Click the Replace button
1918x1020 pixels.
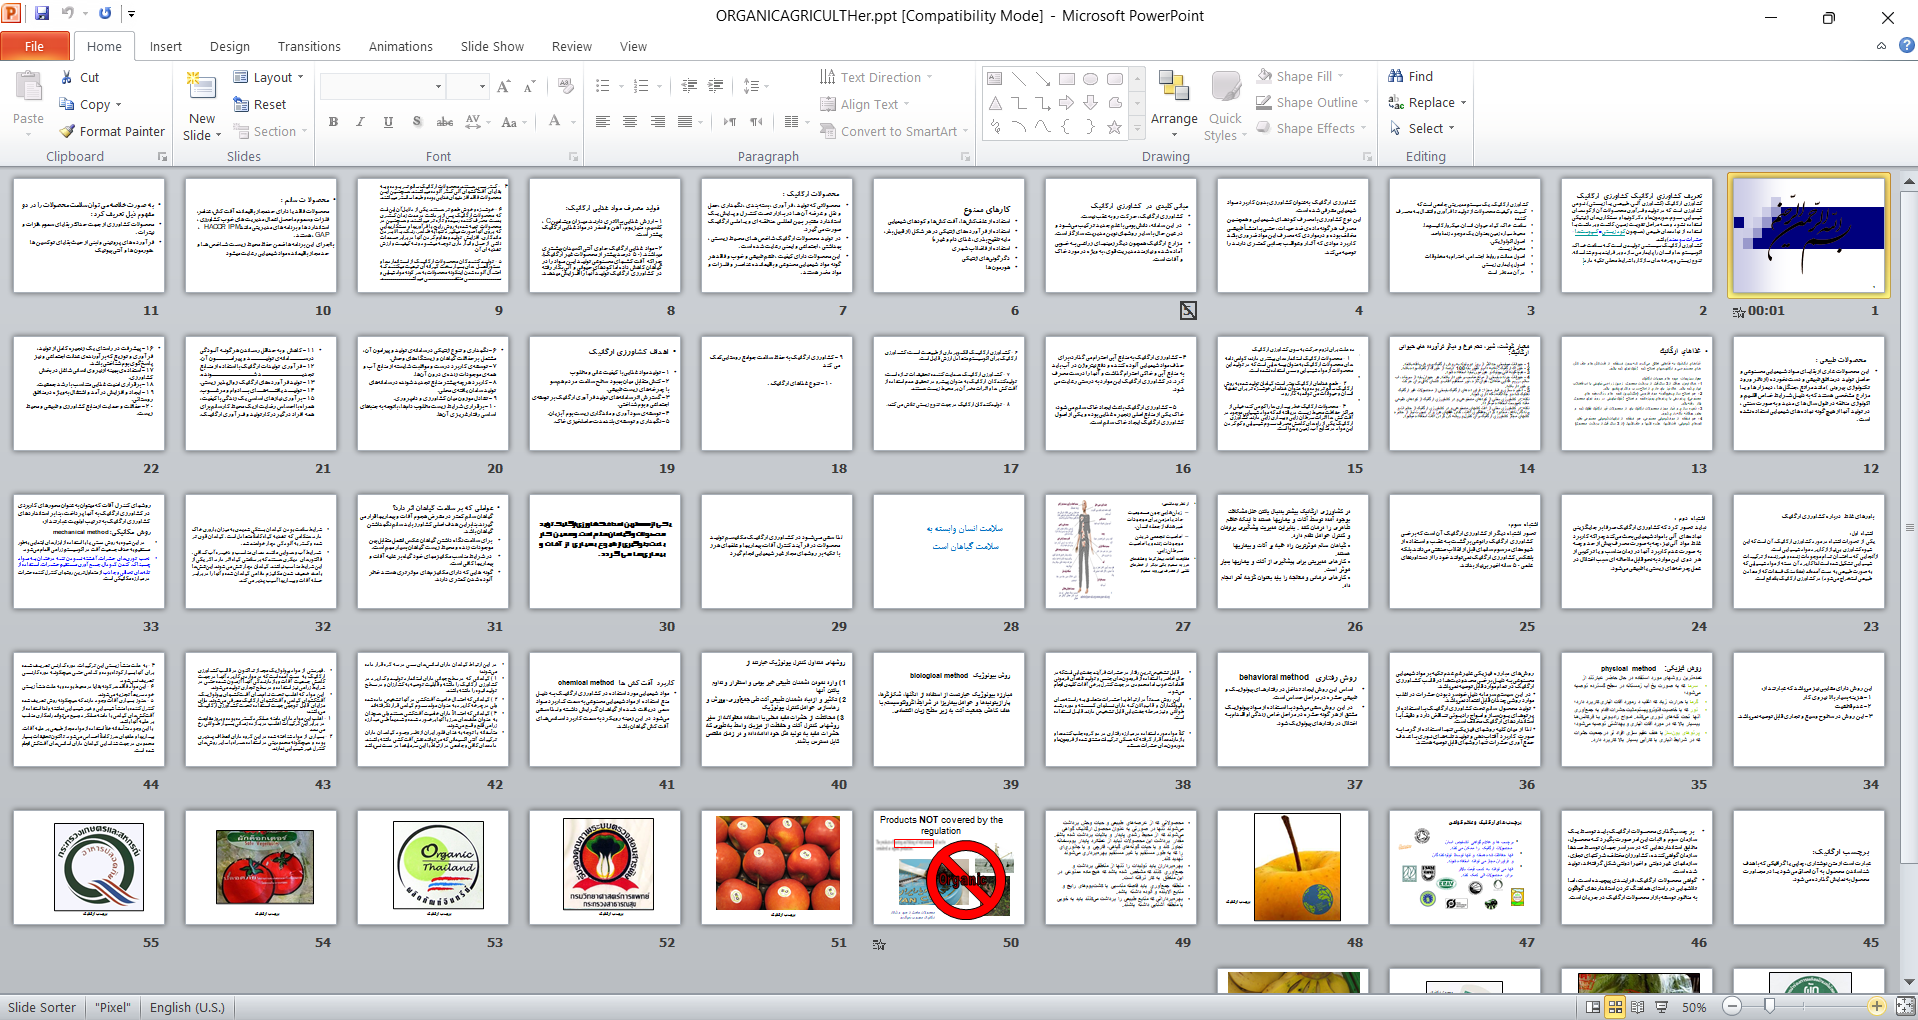[x=1427, y=102]
